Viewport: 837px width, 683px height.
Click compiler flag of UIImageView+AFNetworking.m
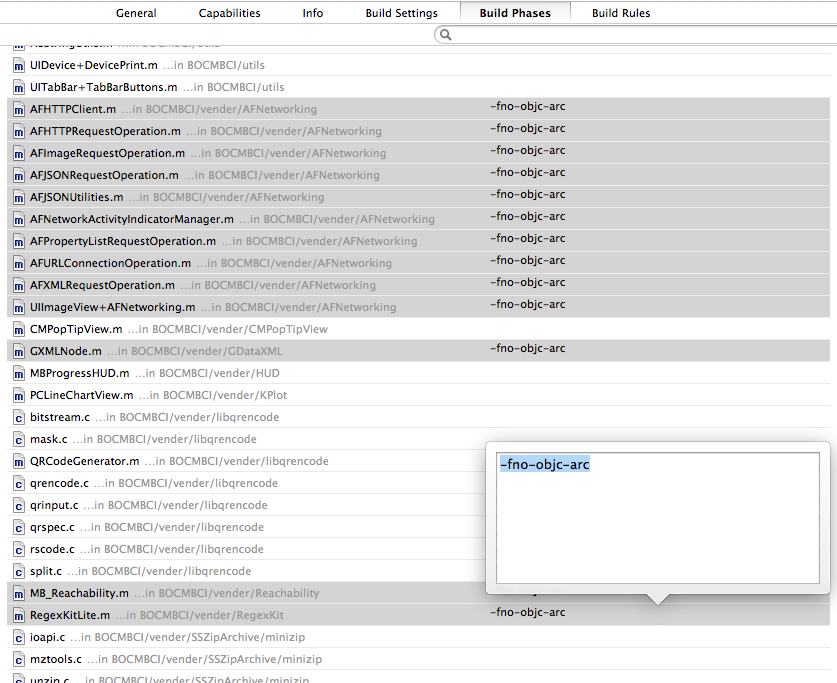tap(527, 304)
